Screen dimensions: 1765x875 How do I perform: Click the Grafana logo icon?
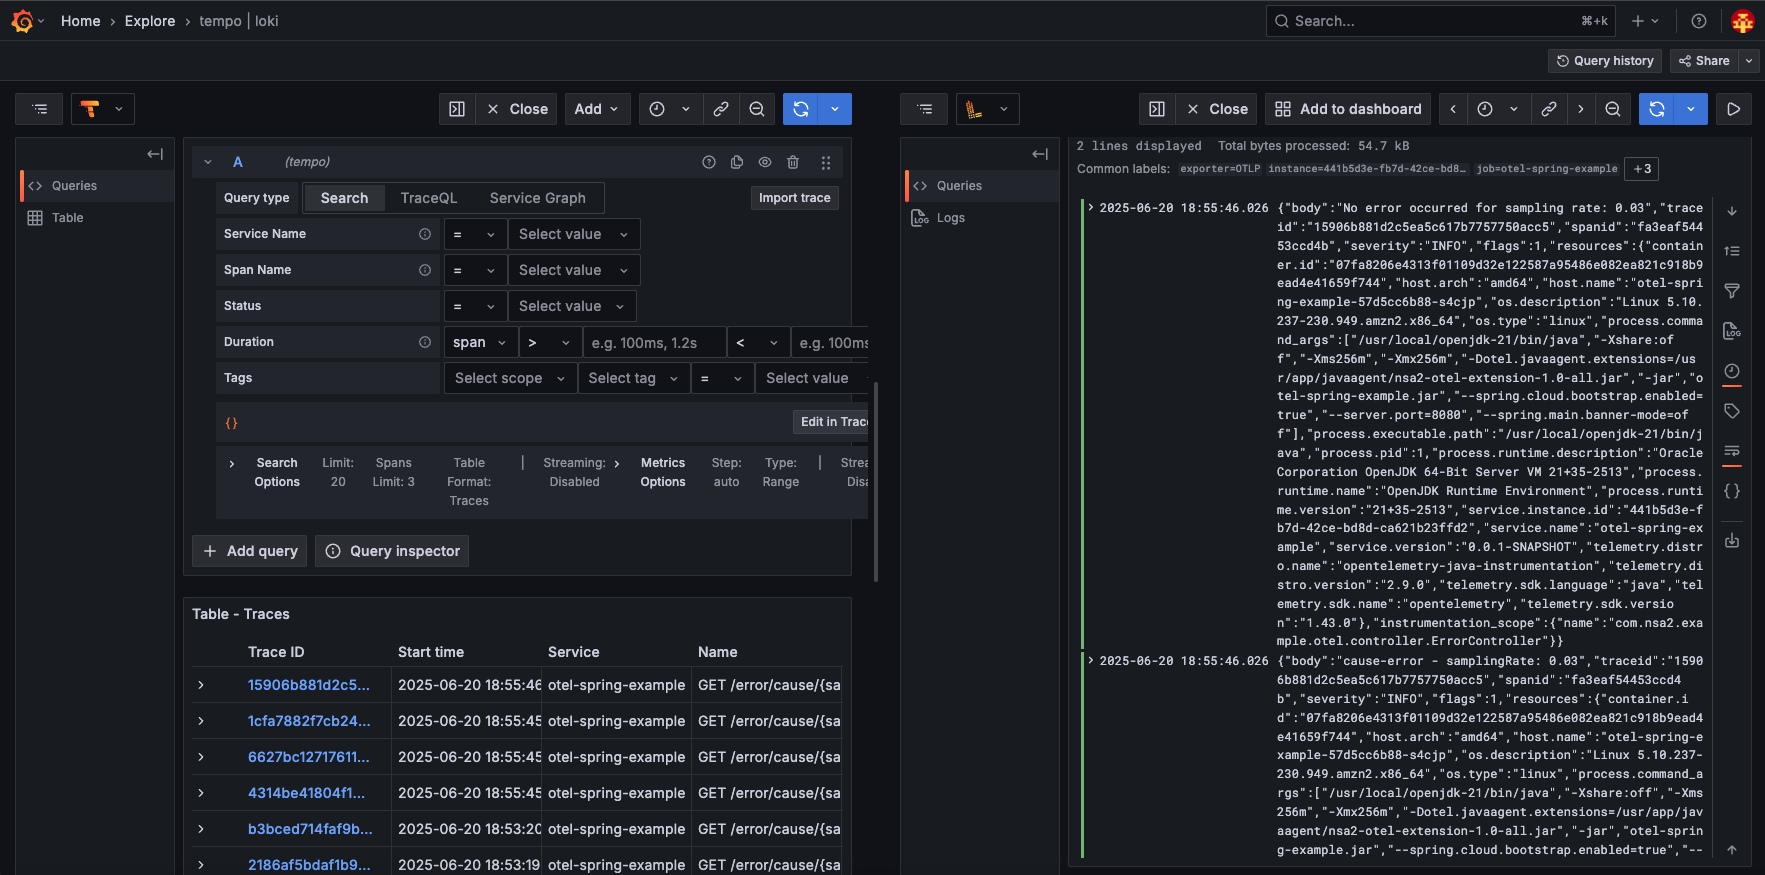tap(22, 21)
